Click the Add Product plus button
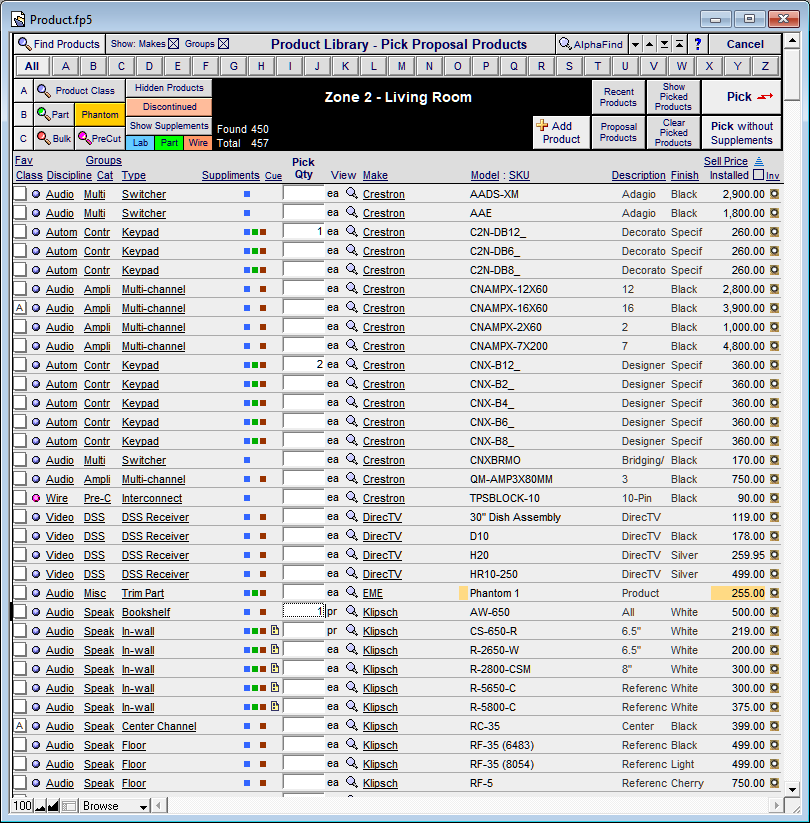 (x=561, y=132)
